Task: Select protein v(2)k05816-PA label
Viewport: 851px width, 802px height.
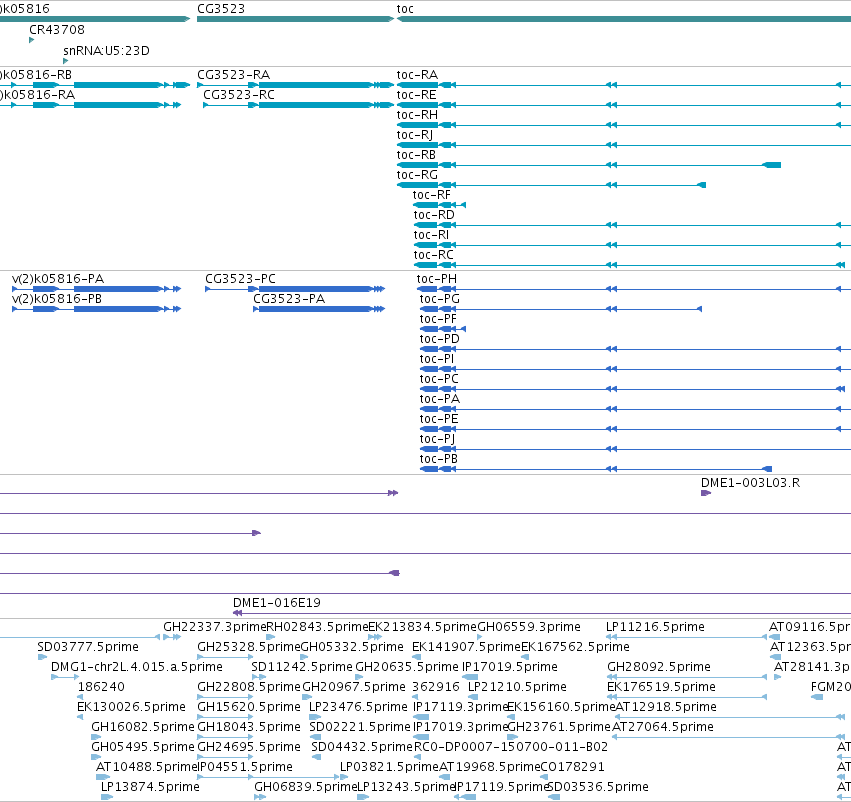Action: pyautogui.click(x=58, y=279)
